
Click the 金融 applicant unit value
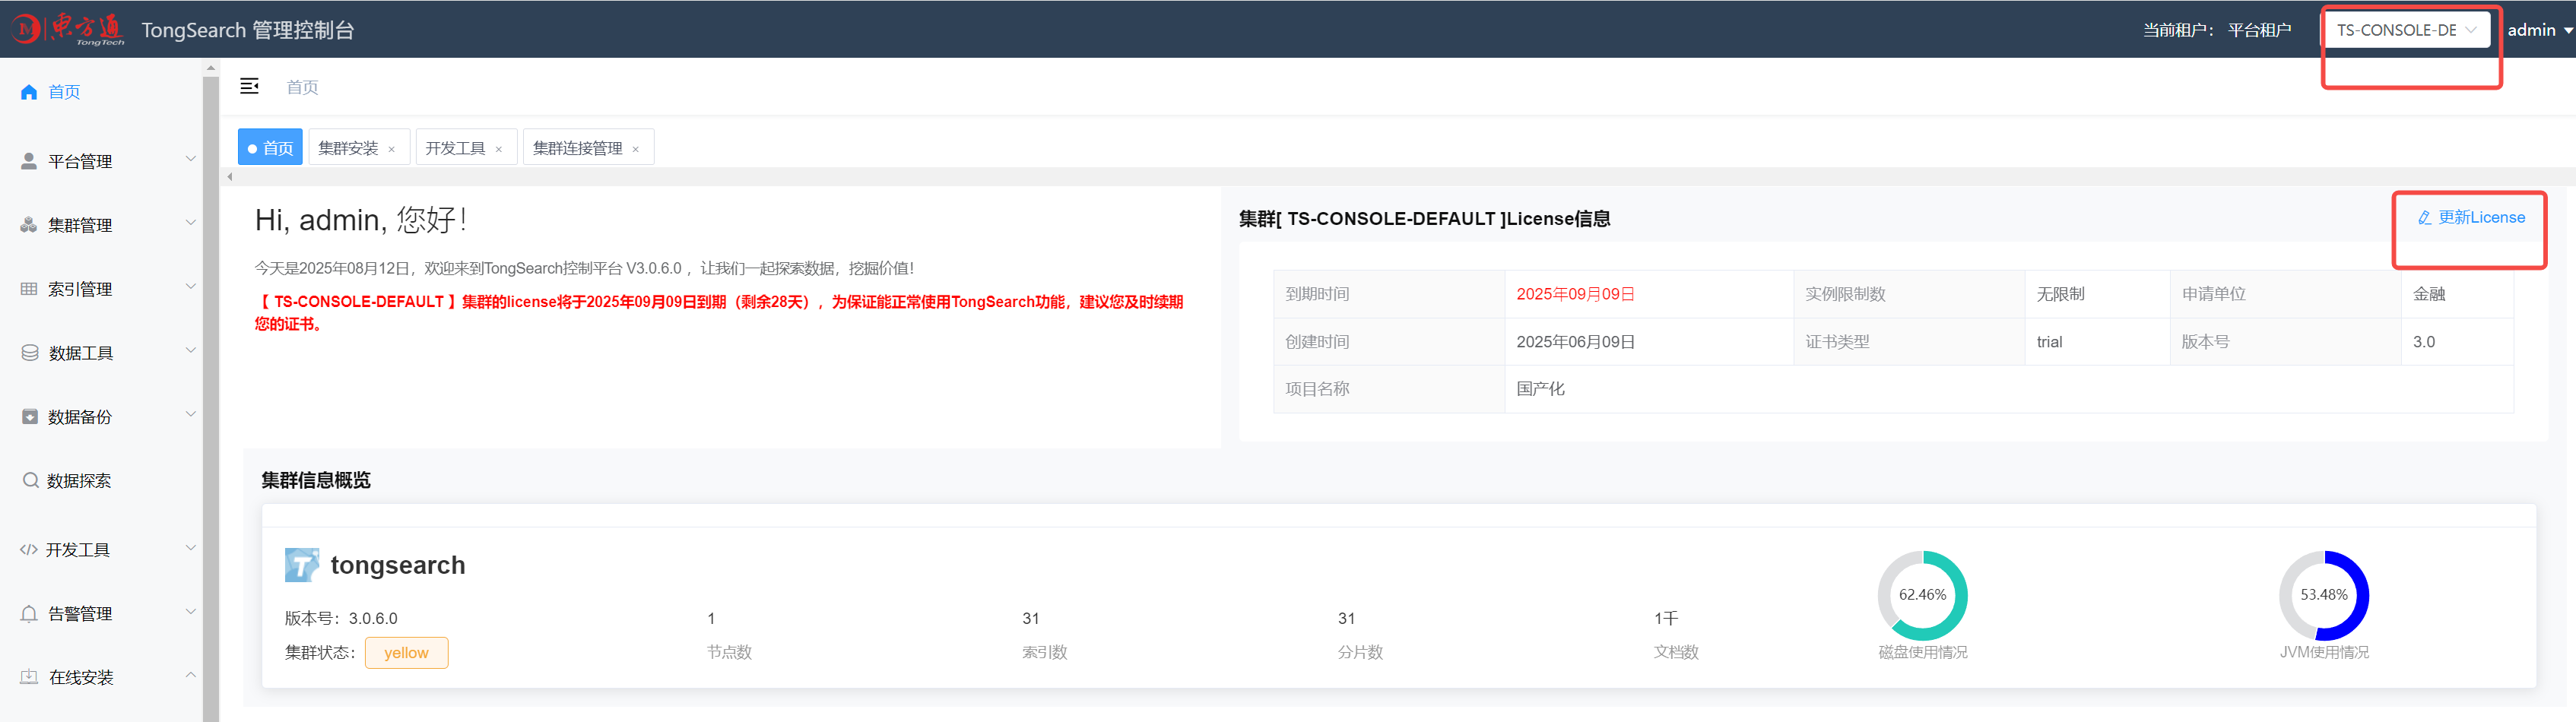pyautogui.click(x=2429, y=294)
